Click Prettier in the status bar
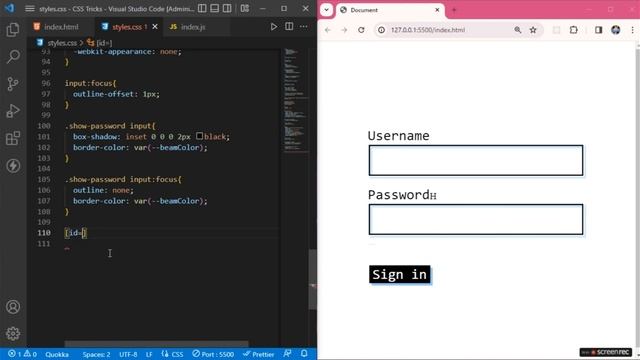This screenshot has height=360, width=640. 258,354
